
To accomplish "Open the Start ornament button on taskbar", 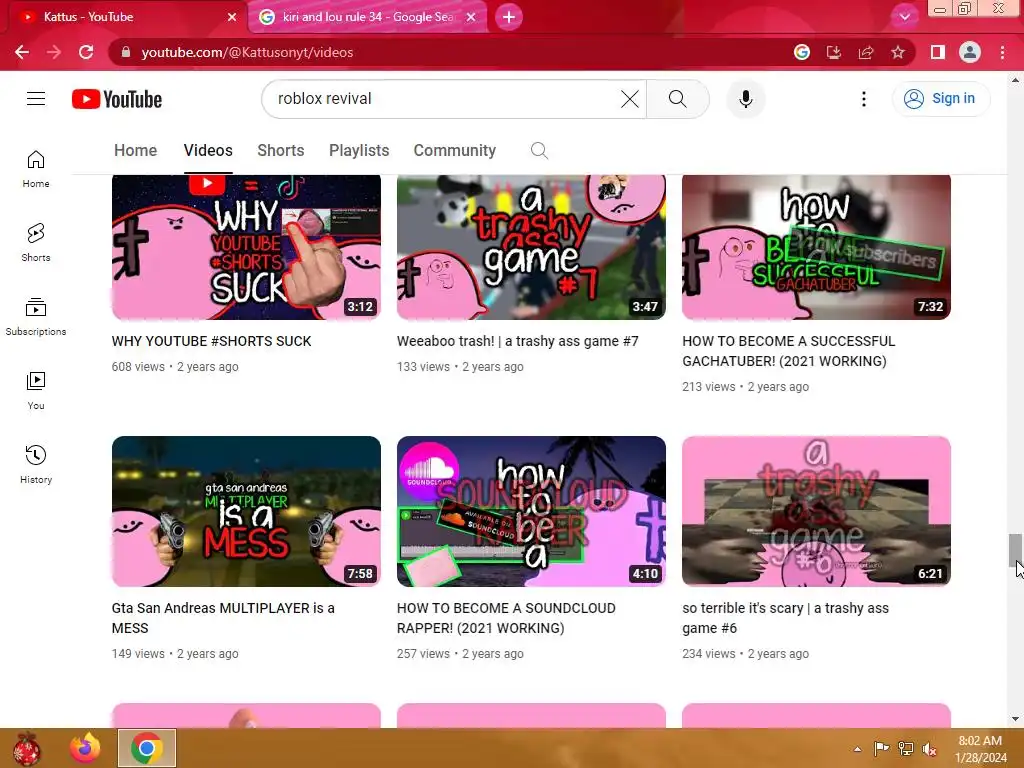I will pos(26,748).
